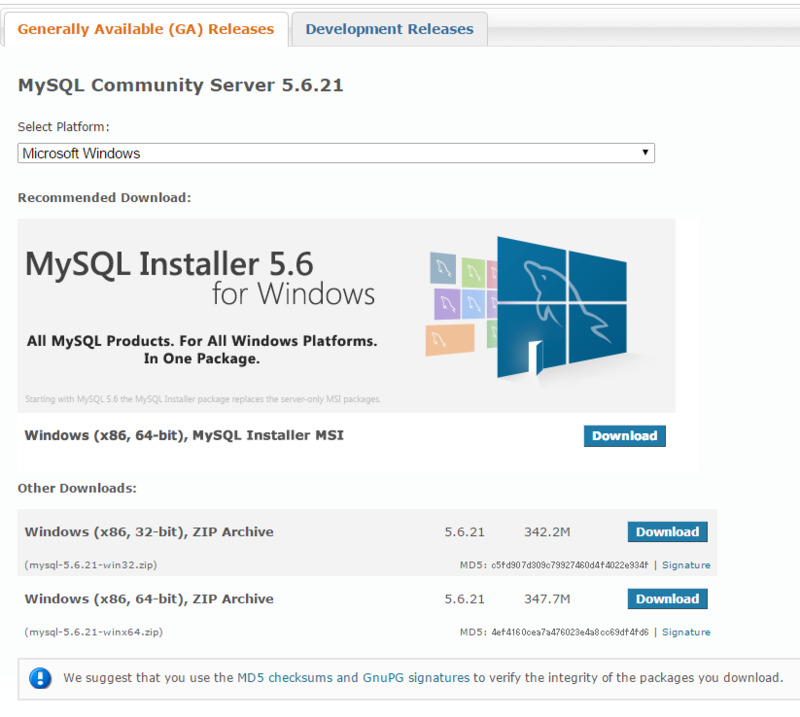
Task: Open Signature link for win32 zip
Action: click(x=686, y=565)
